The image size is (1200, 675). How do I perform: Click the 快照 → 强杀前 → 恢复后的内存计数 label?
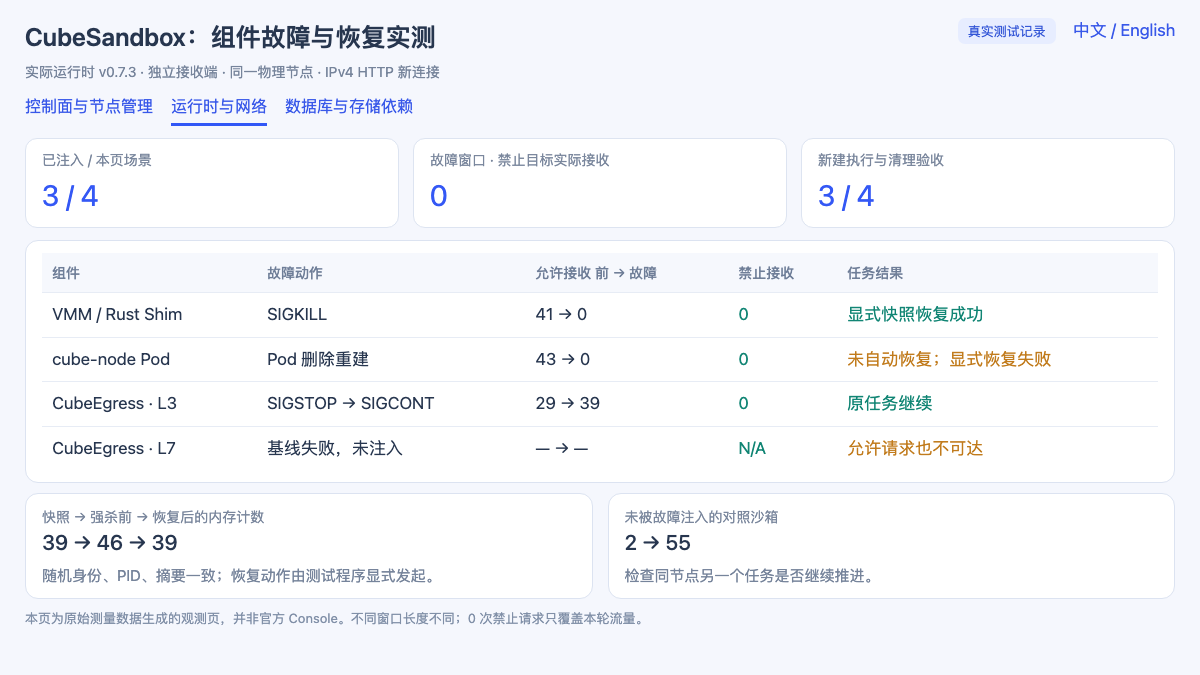point(153,517)
